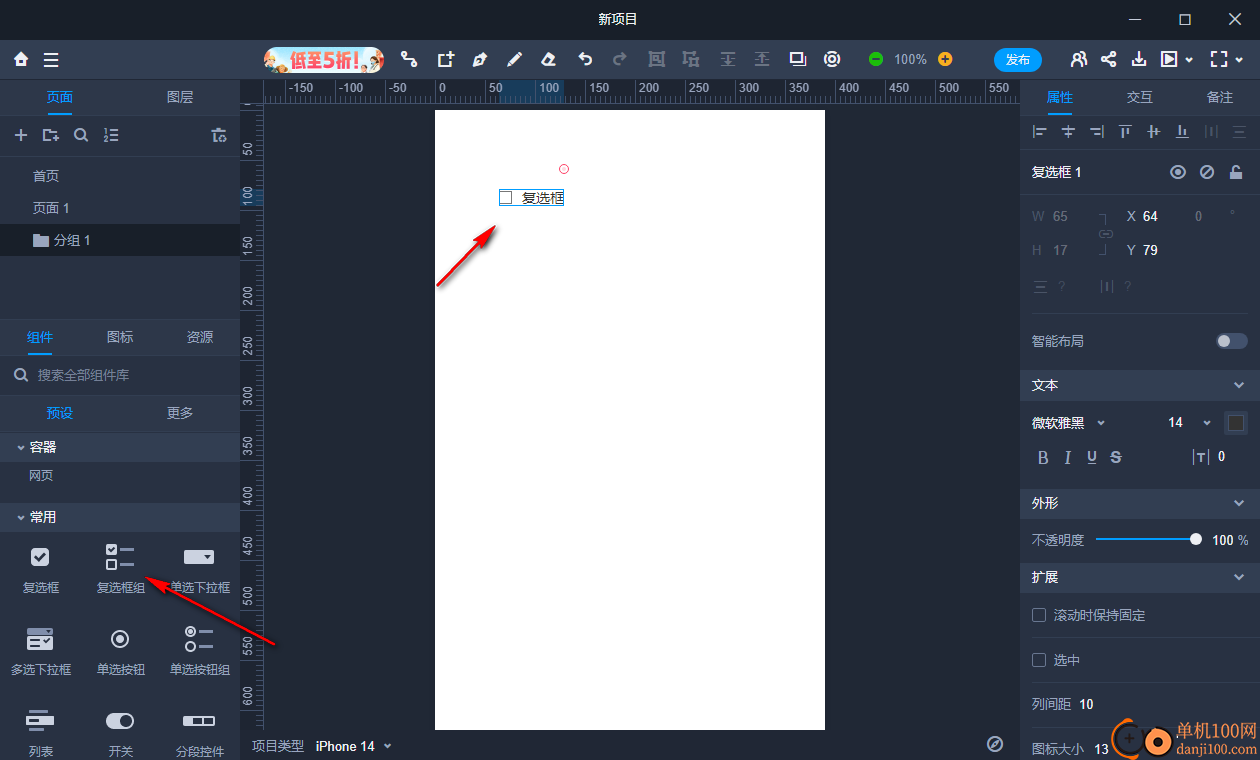Click the download icon
1260x760 pixels.
(1138, 60)
